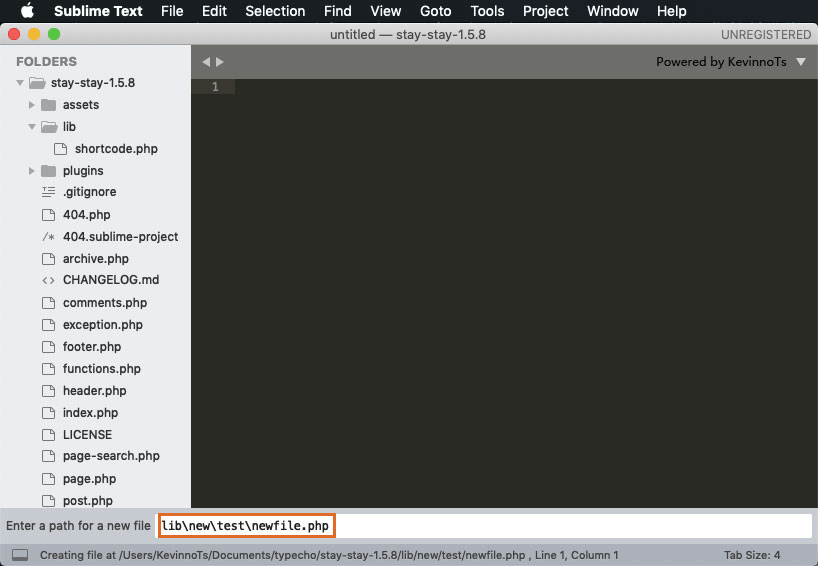Viewport: 818px width, 566px height.
Task: Open the Selection menu
Action: tap(275, 11)
